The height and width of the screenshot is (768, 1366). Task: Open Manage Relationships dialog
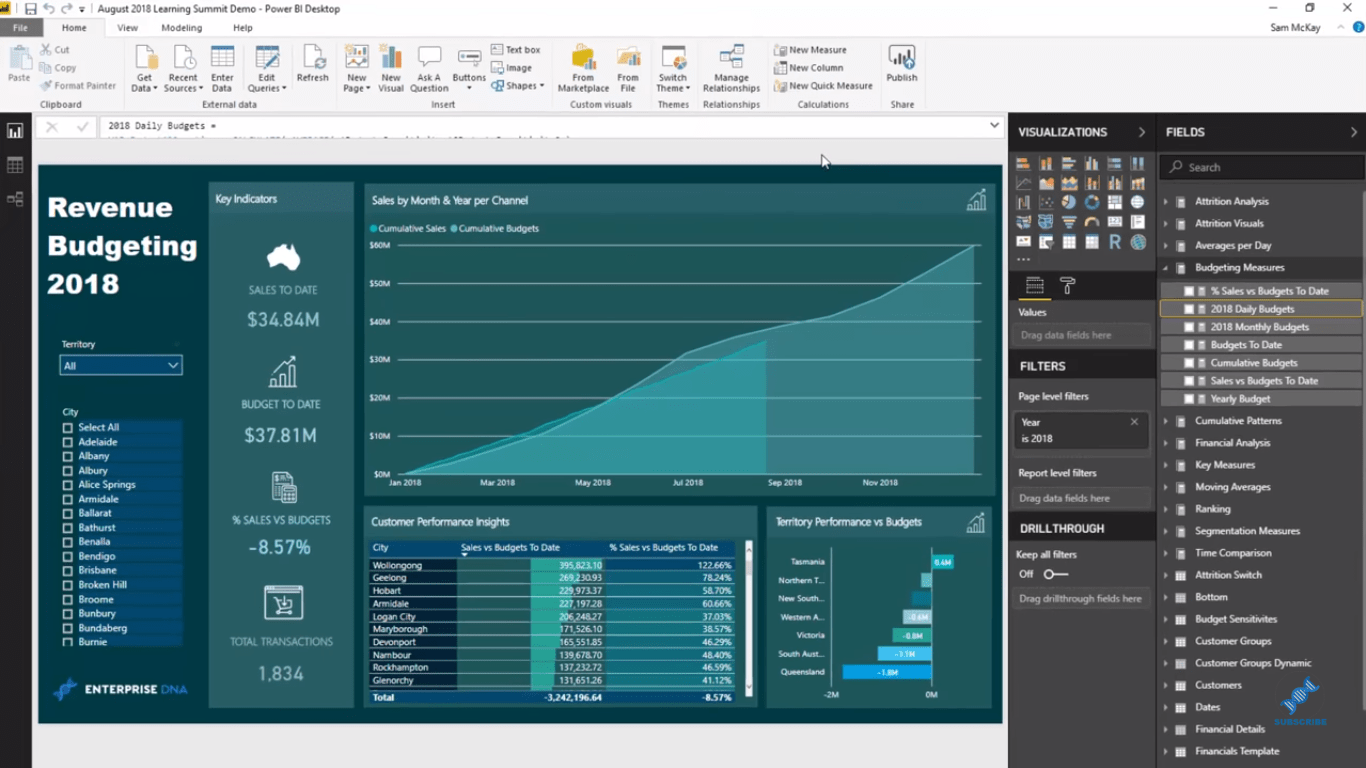(x=731, y=69)
